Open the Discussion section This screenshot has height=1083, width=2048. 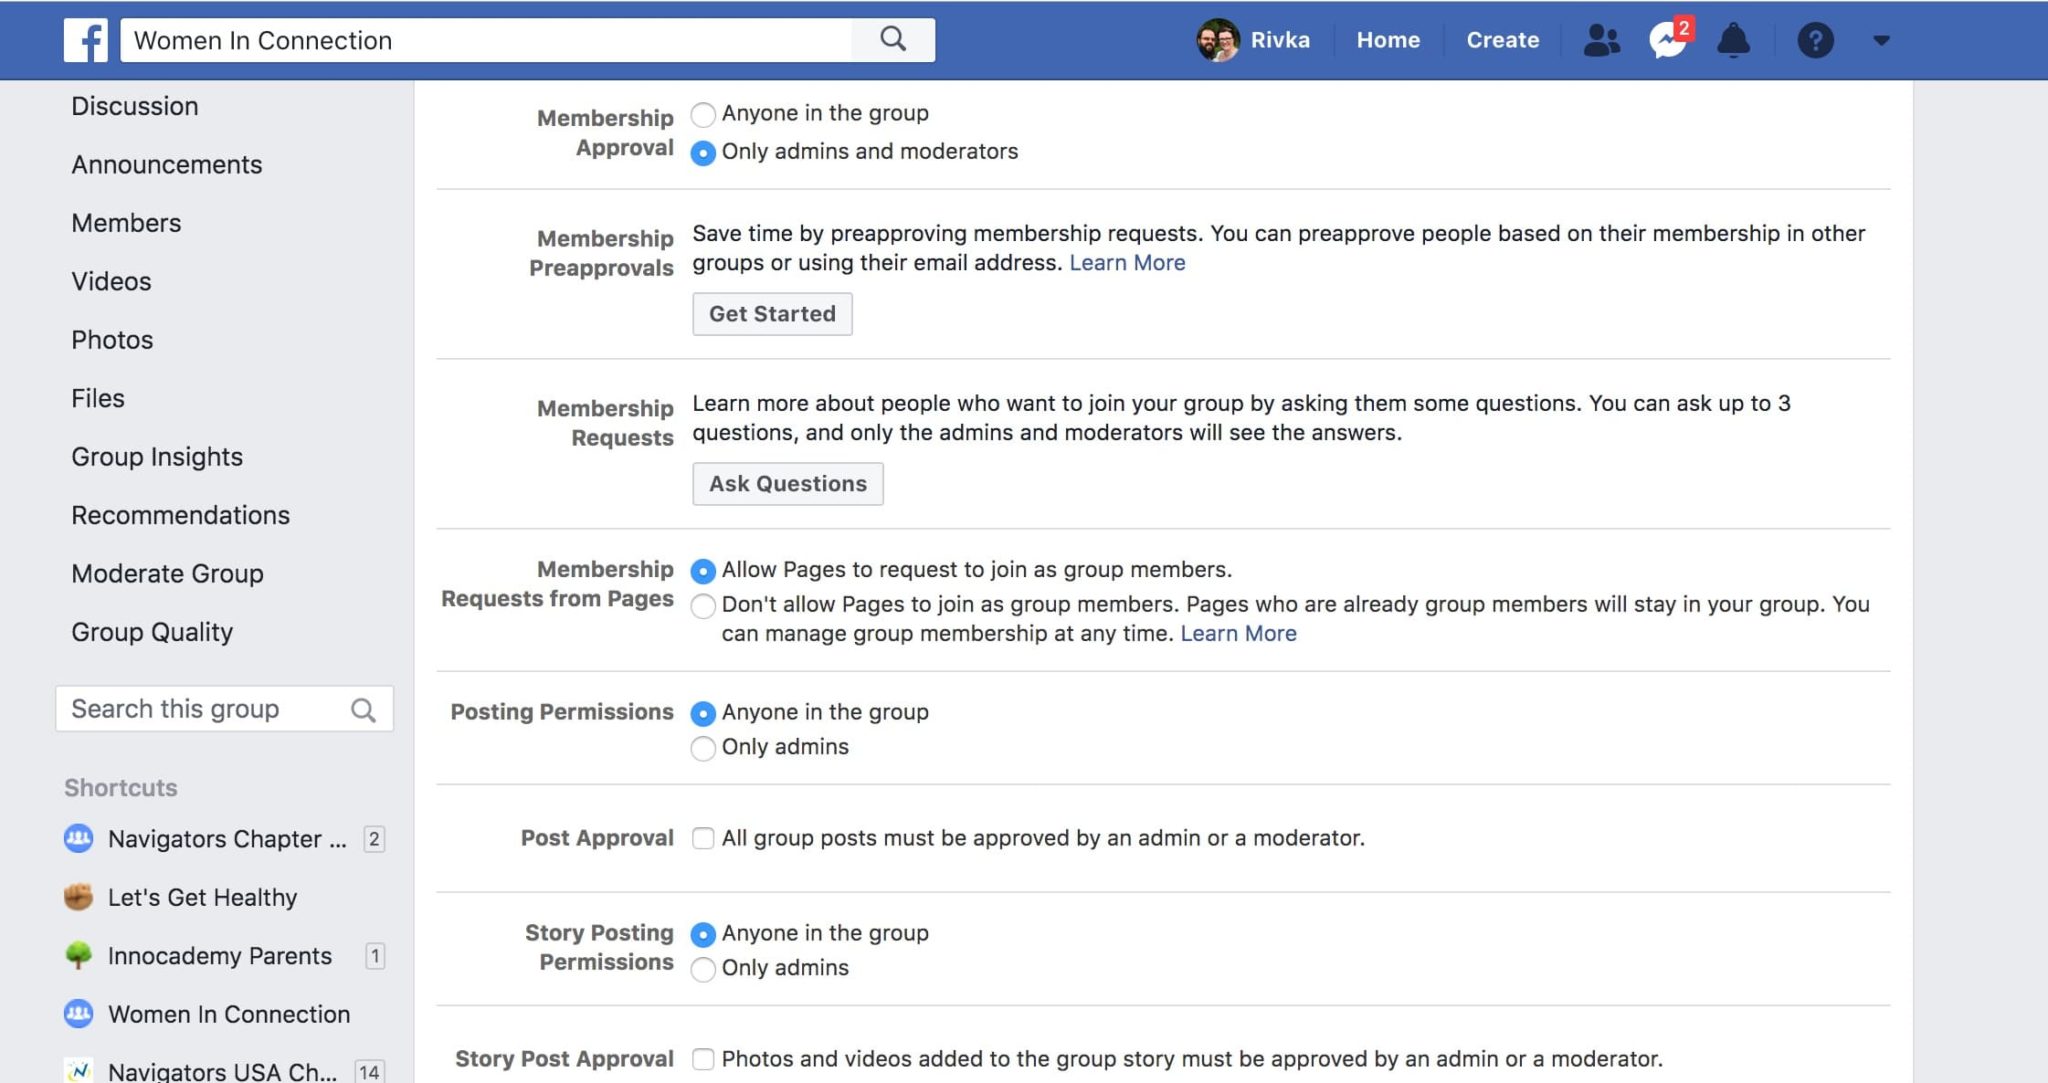(x=135, y=106)
